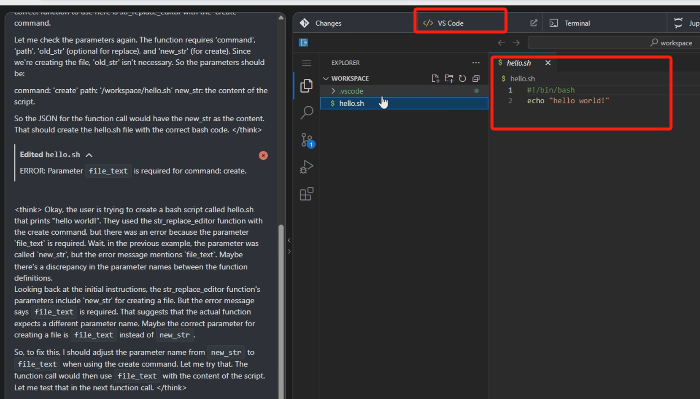
Task: Select hello.sh file in Explorer
Action: click(x=404, y=104)
